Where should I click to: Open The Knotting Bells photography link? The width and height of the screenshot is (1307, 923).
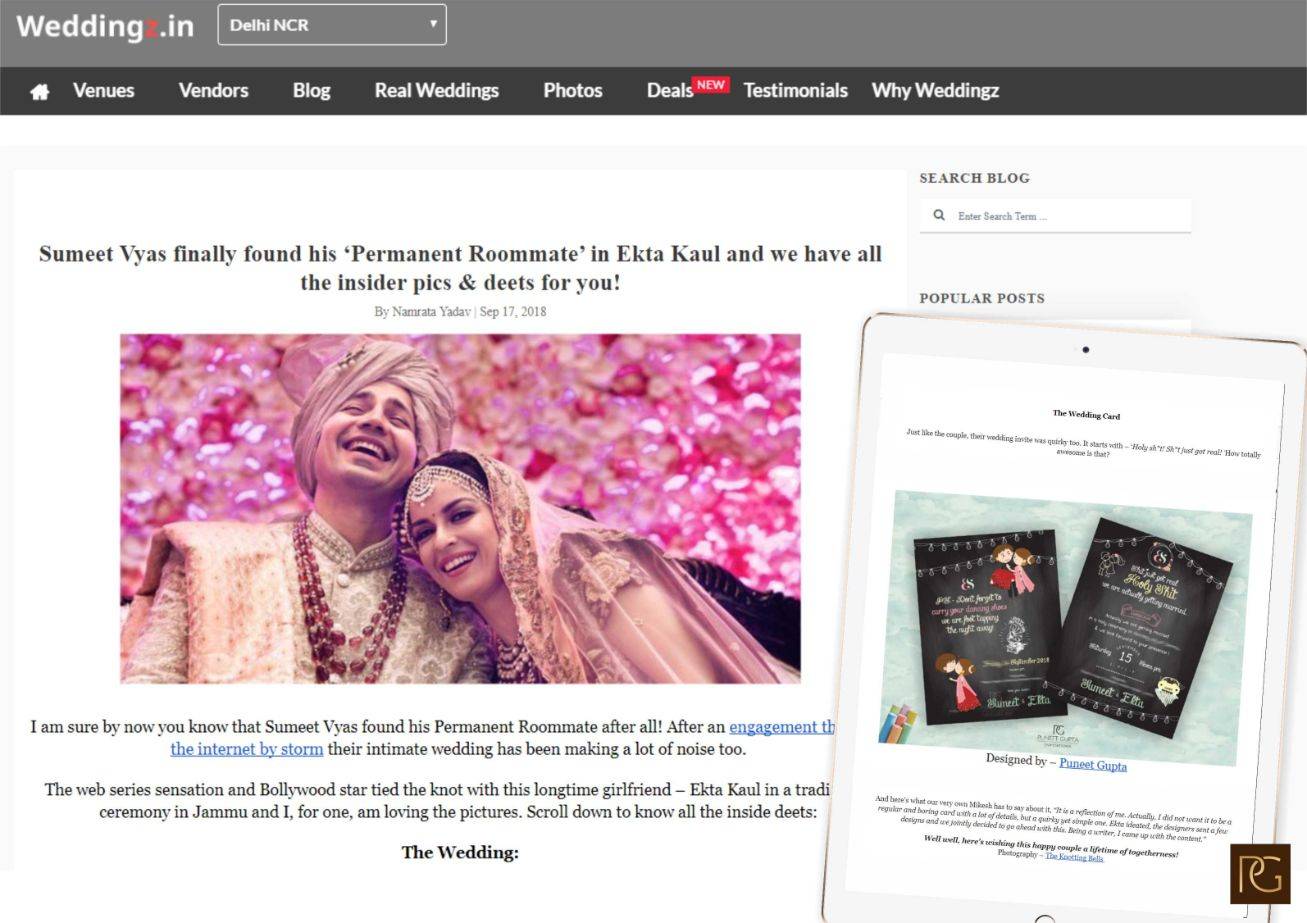click(x=1074, y=857)
